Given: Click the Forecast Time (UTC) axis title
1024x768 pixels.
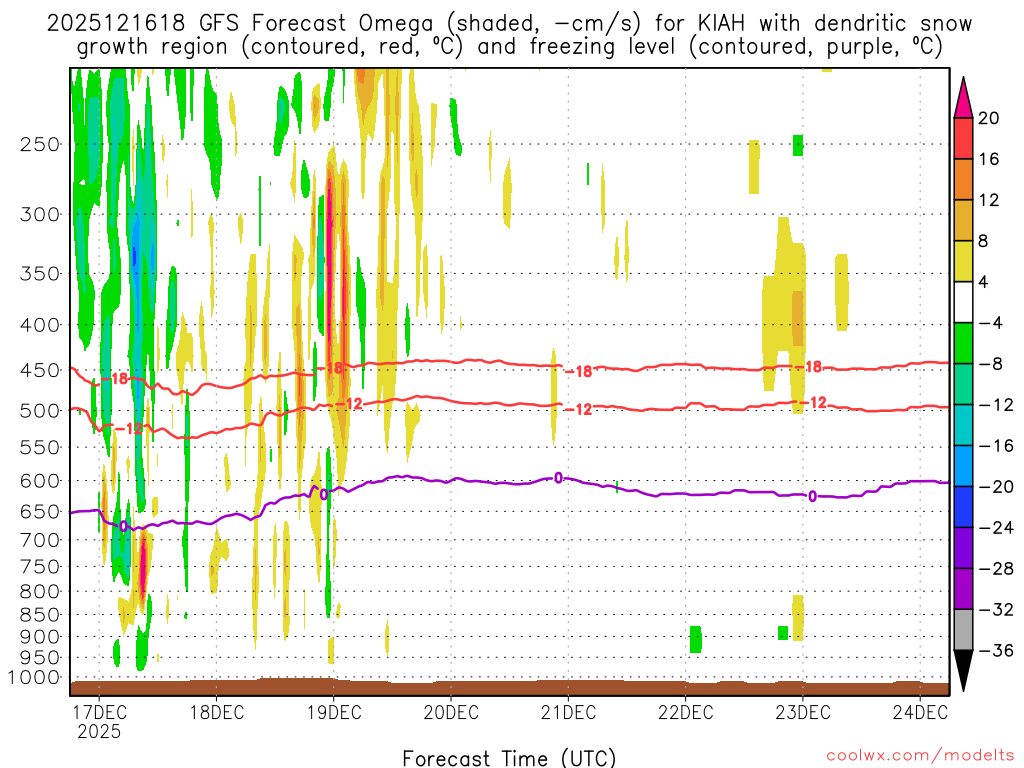Looking at the screenshot, I should tap(509, 758).
